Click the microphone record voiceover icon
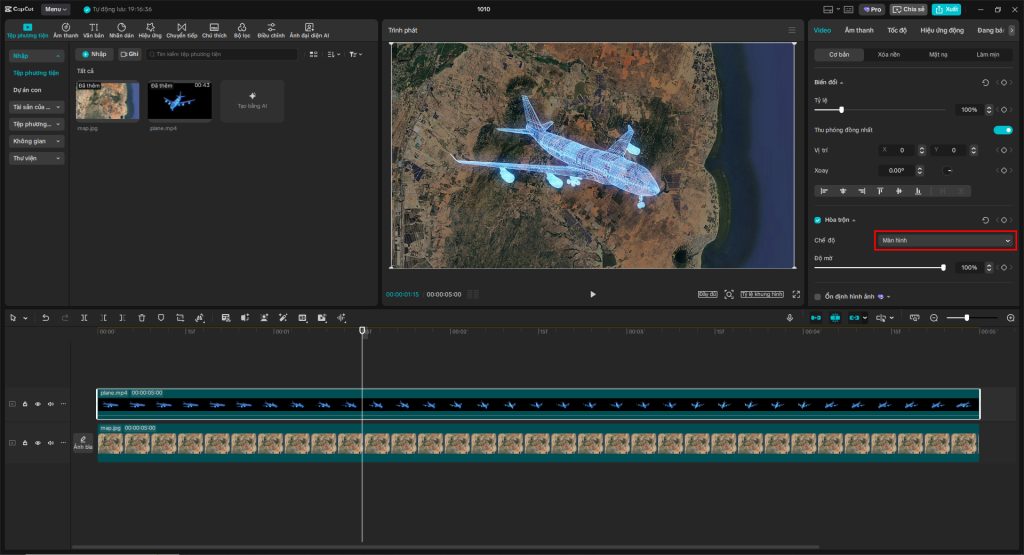Screen dimensions: 1024x555 pos(790,318)
